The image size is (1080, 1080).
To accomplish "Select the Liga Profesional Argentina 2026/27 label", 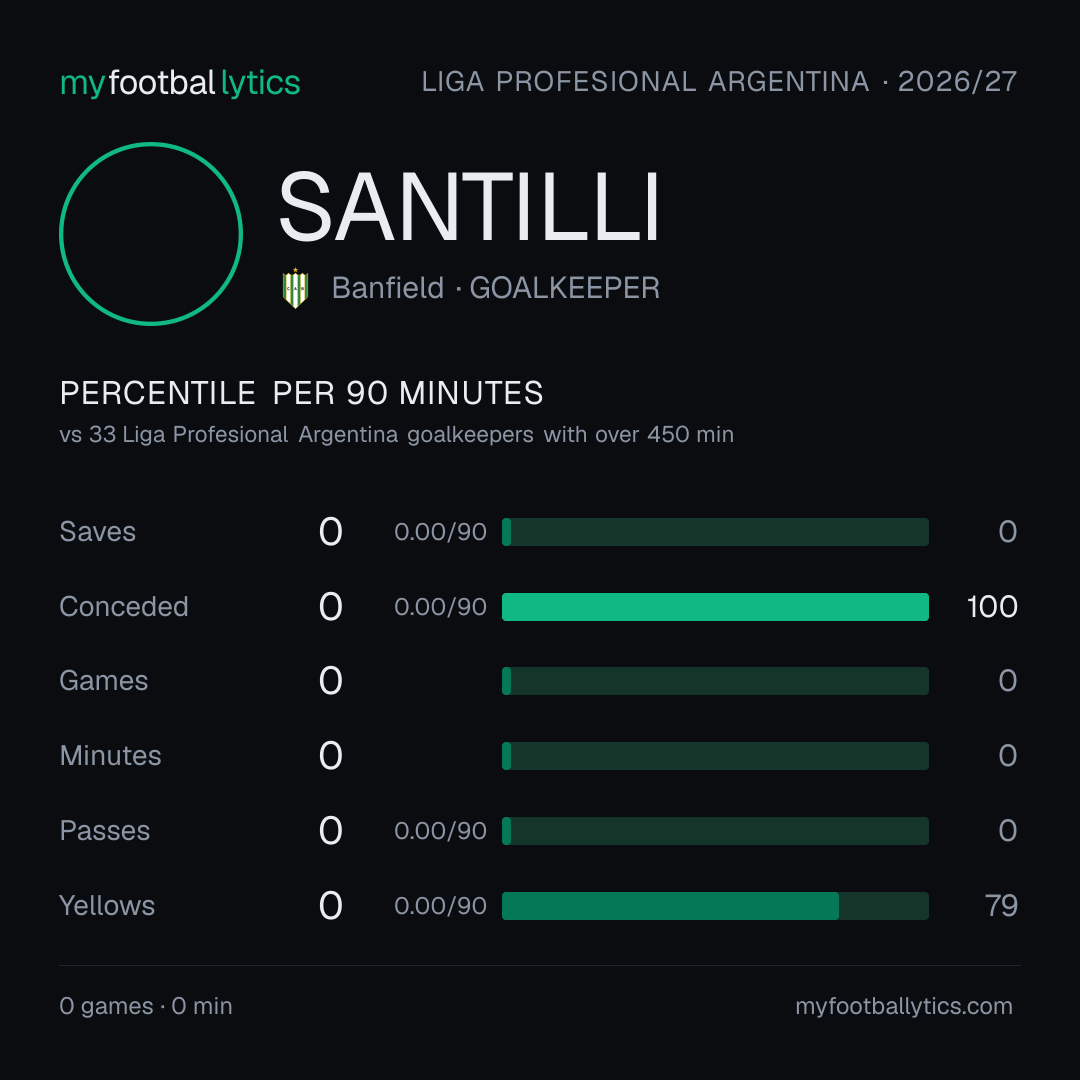I will click(719, 82).
